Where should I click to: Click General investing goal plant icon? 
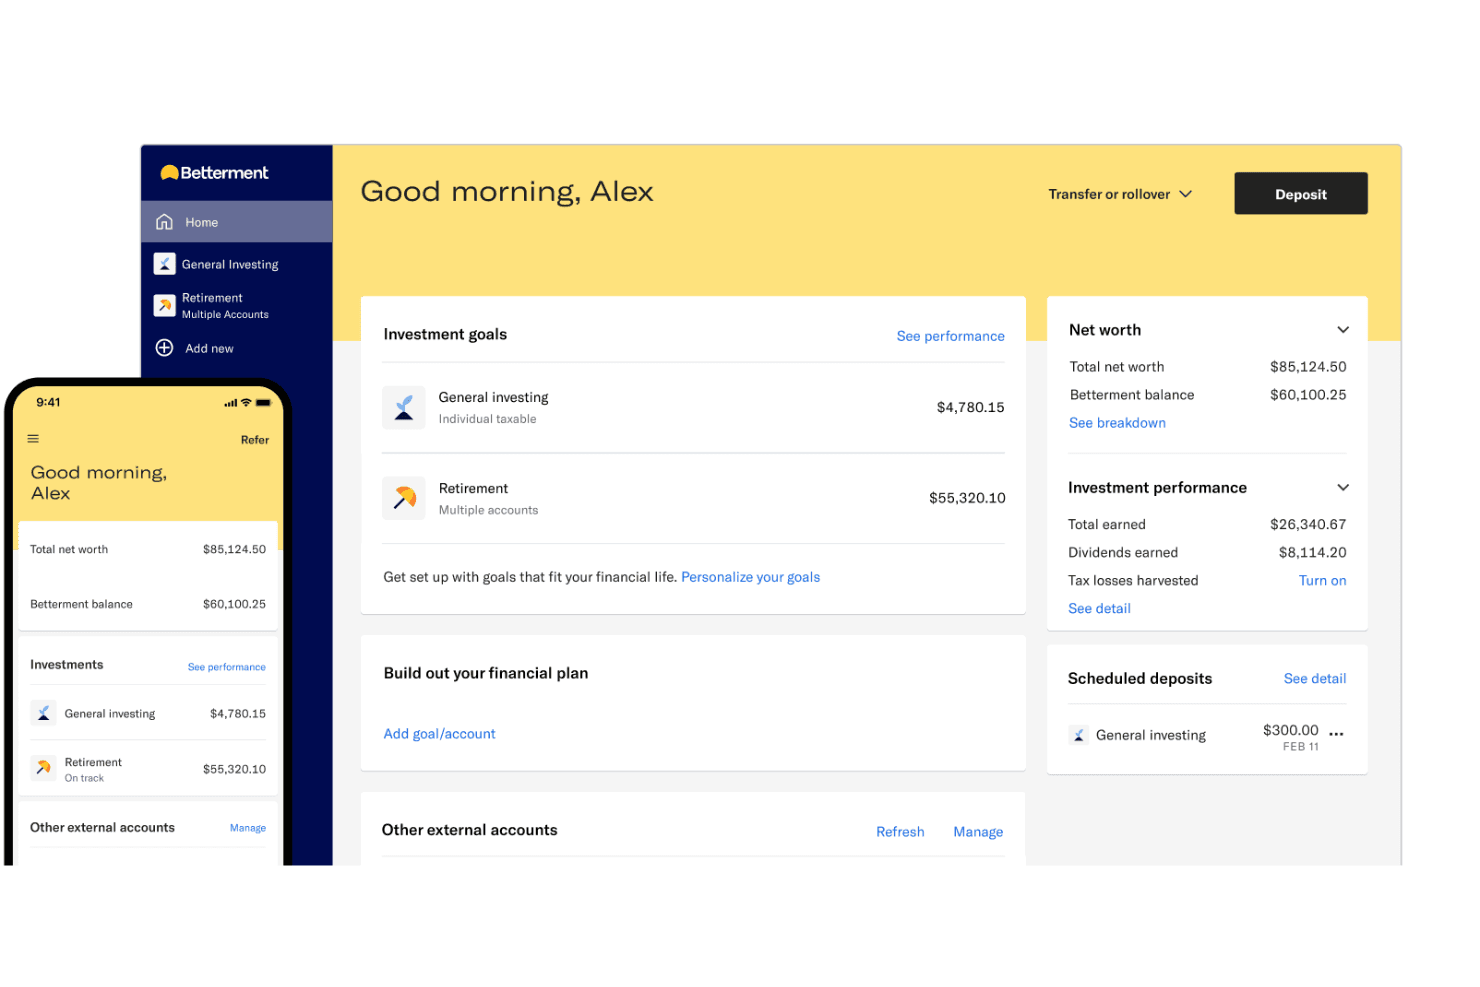pos(404,407)
